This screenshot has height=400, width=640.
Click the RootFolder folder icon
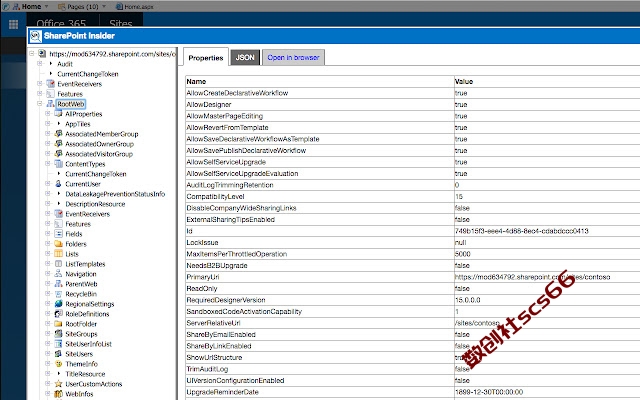click(x=58, y=324)
